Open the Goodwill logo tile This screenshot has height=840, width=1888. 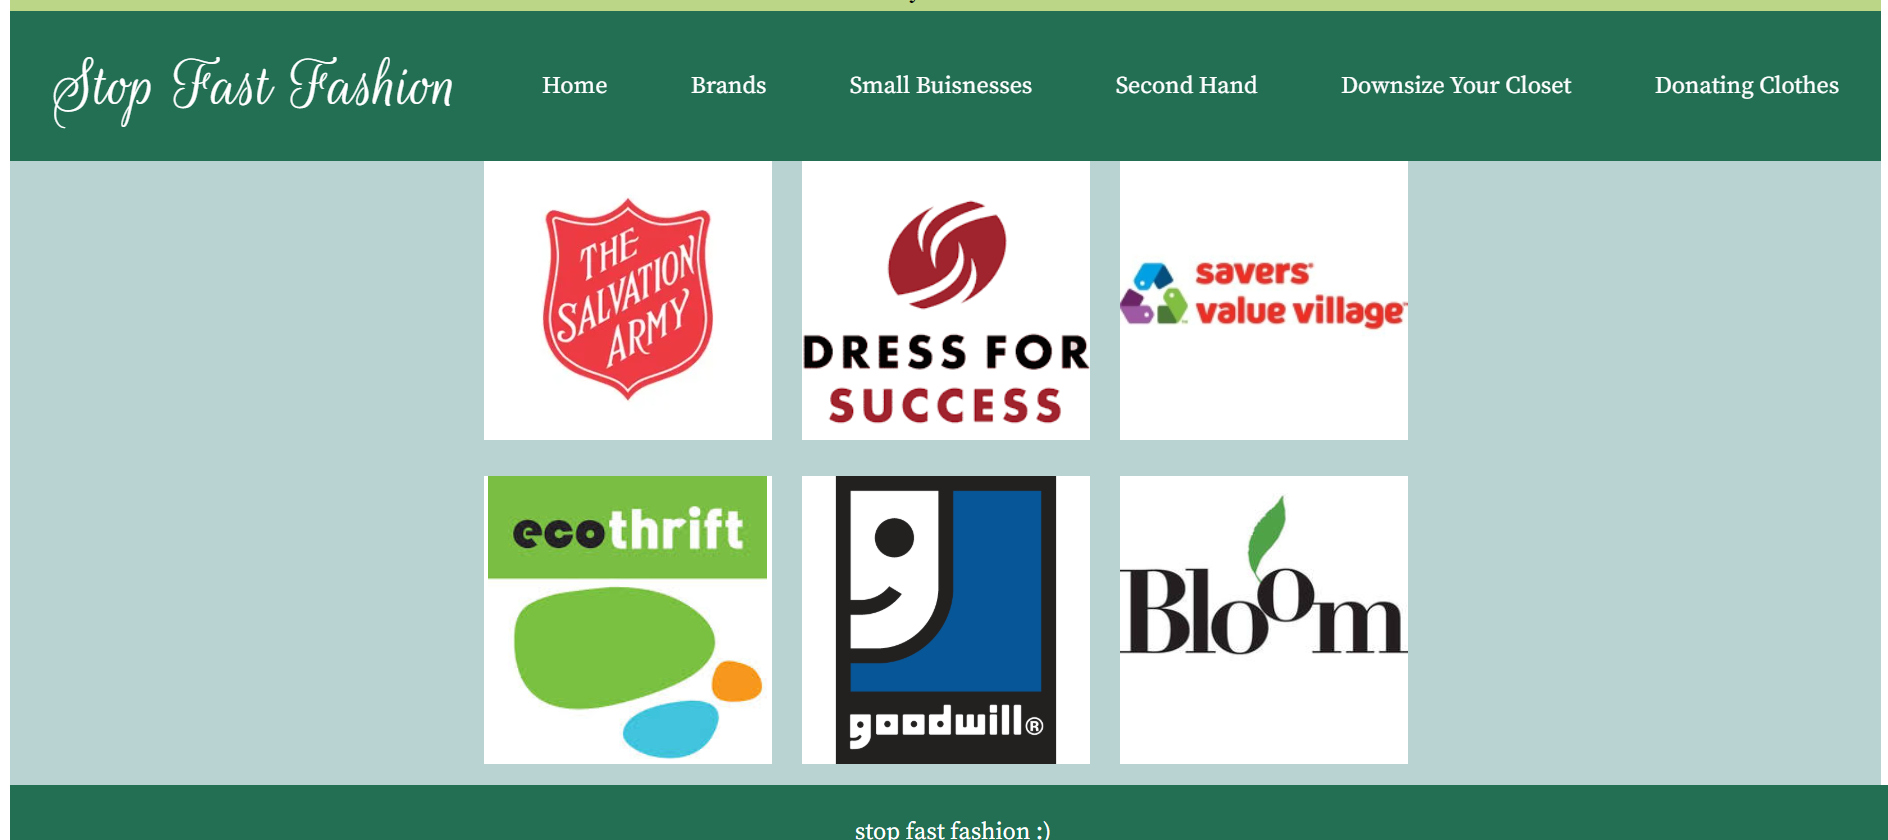pyautogui.click(x=946, y=620)
